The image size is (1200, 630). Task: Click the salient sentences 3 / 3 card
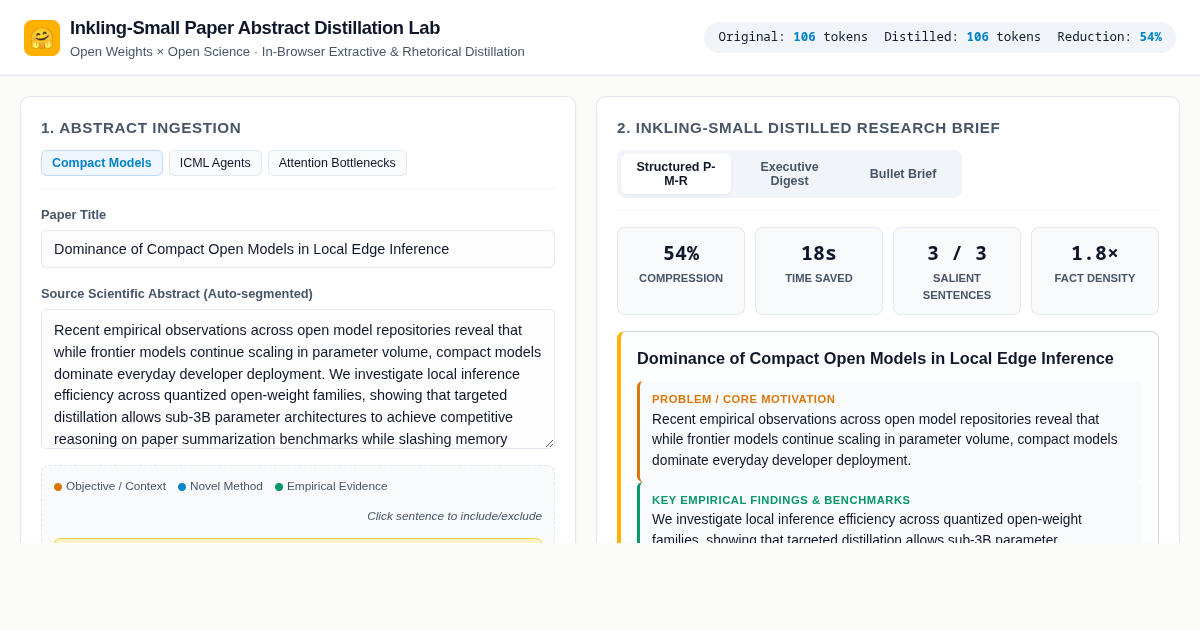[957, 271]
